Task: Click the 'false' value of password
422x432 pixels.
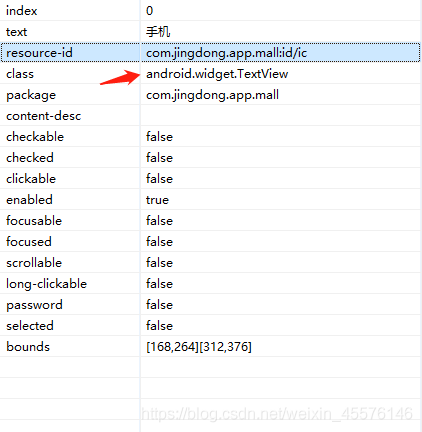Action: [x=159, y=305]
